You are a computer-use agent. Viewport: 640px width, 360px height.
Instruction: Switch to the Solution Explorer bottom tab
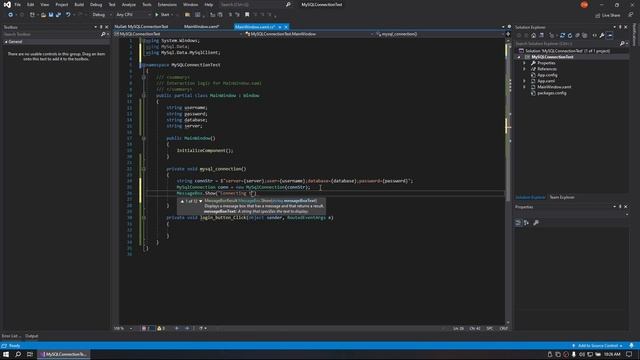point(530,197)
